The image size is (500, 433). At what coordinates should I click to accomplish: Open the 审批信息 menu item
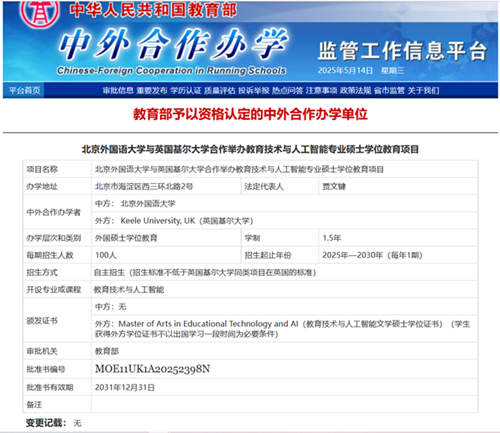point(118,91)
